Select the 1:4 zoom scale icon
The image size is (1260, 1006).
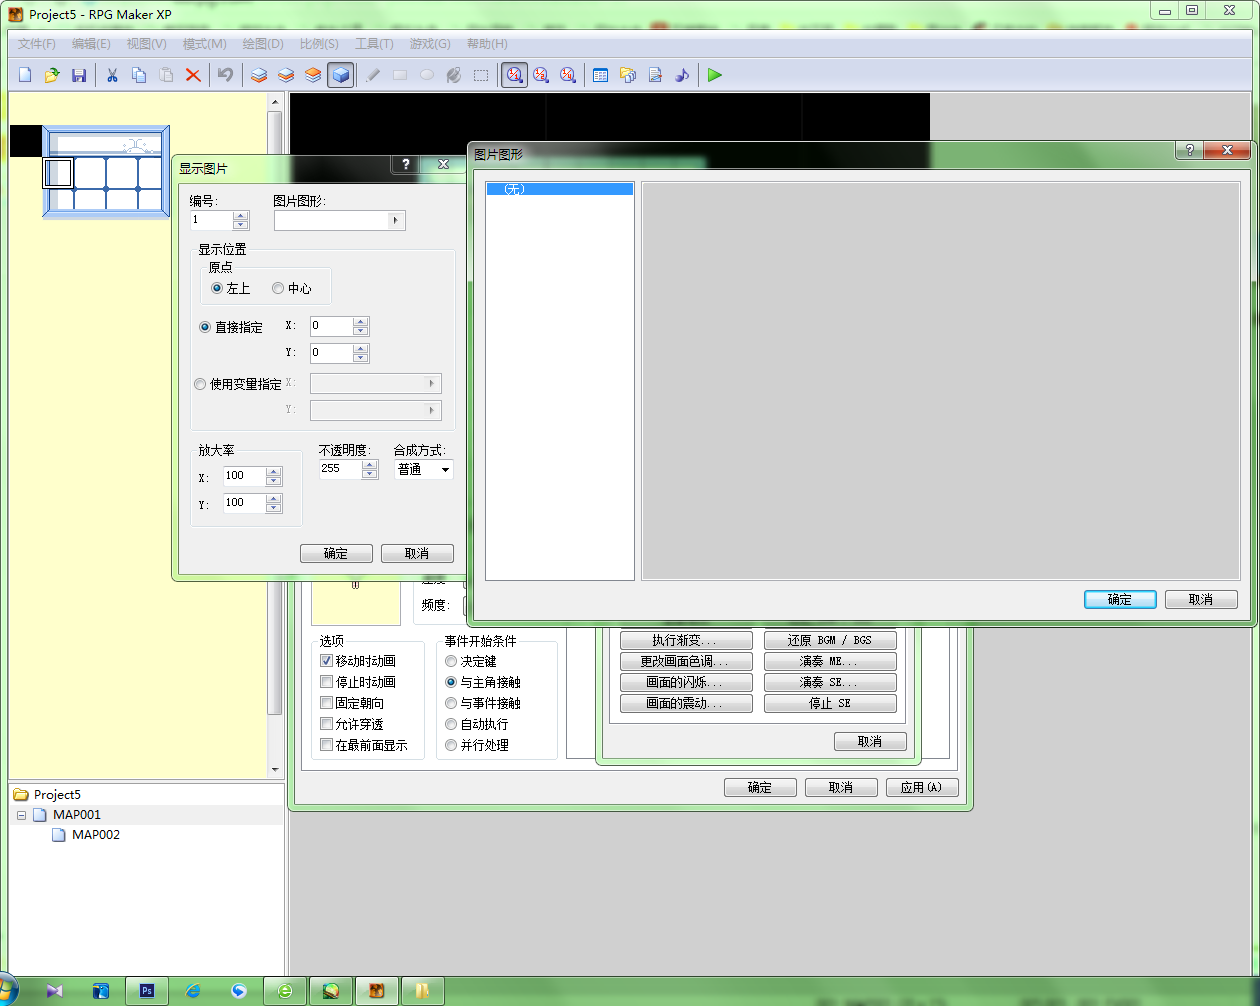pos(568,75)
